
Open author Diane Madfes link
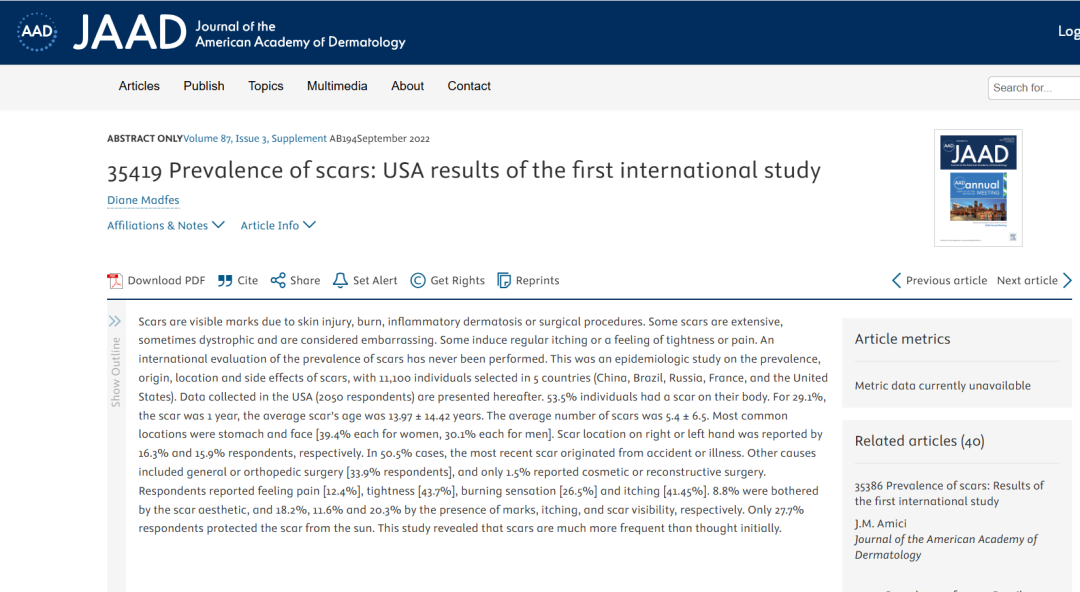[143, 200]
